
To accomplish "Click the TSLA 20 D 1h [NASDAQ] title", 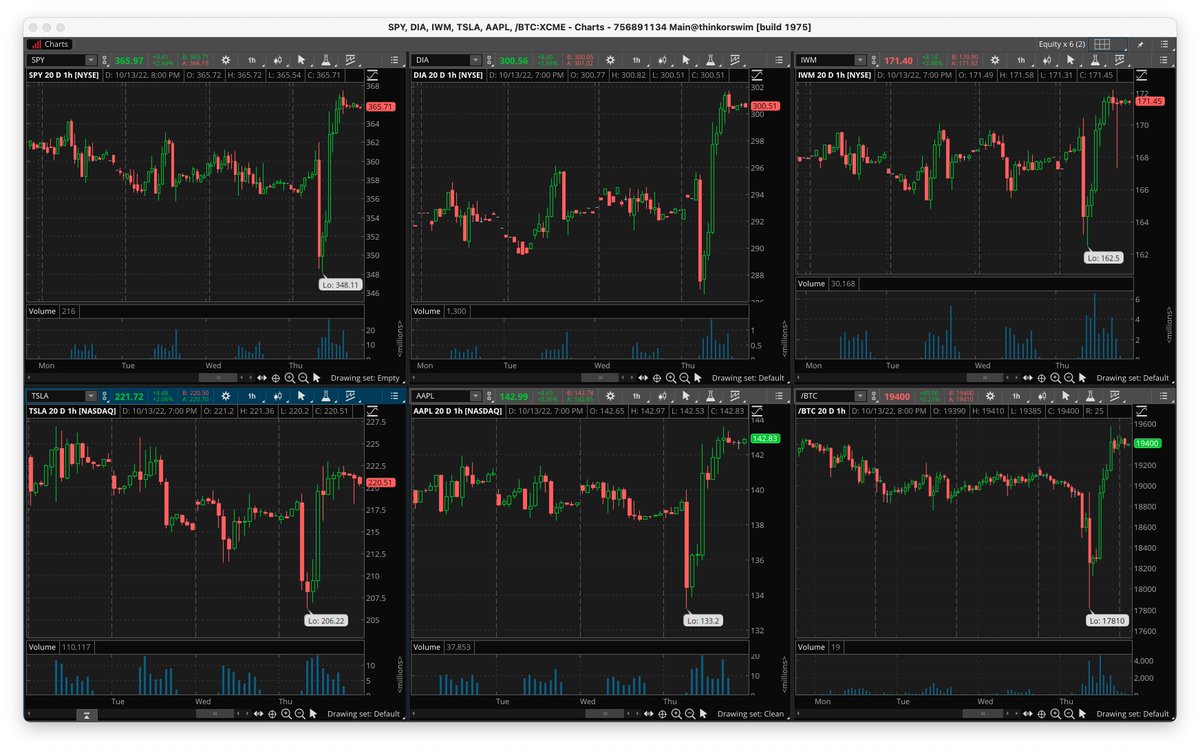I will tap(73, 411).
